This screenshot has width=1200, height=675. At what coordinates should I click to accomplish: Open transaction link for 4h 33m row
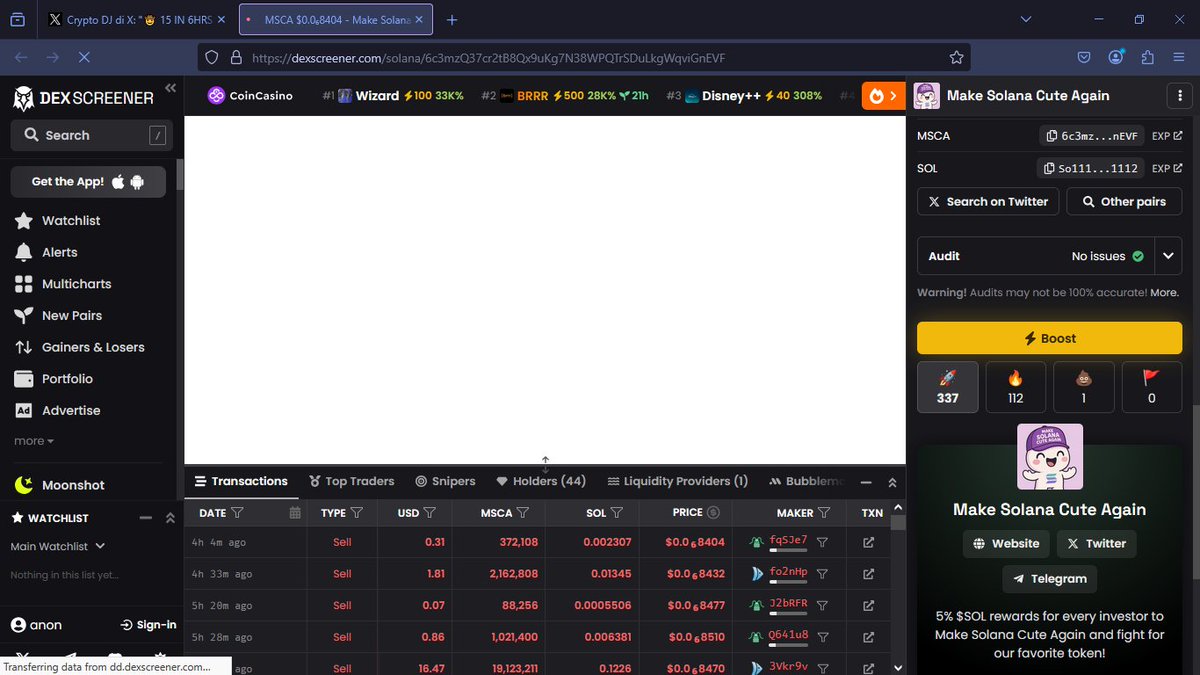click(868, 574)
